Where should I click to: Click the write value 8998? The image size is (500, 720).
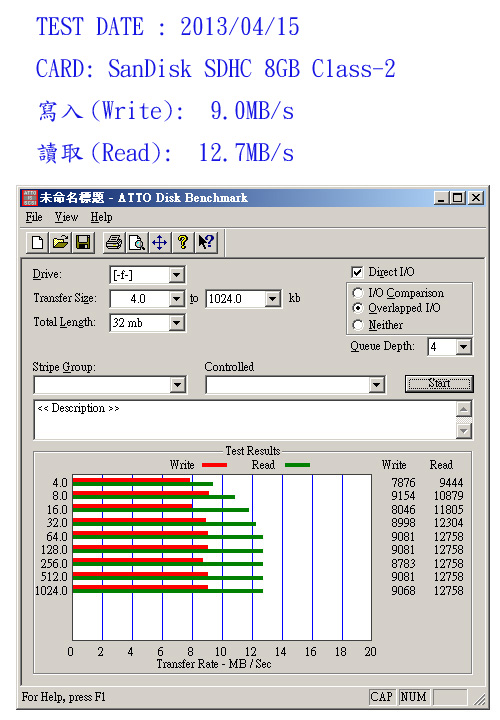(403, 523)
